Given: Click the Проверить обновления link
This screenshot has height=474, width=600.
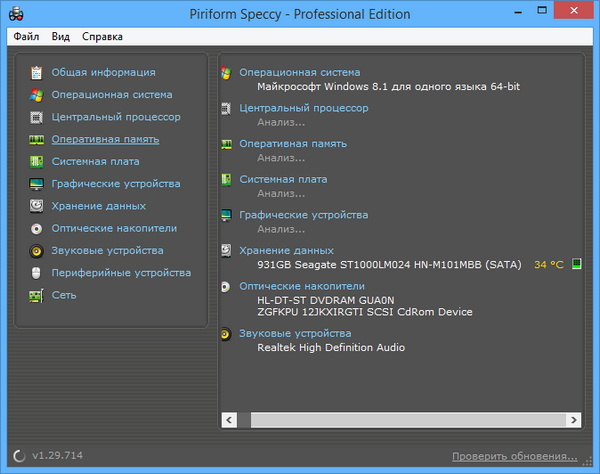Looking at the screenshot, I should coord(515,455).
